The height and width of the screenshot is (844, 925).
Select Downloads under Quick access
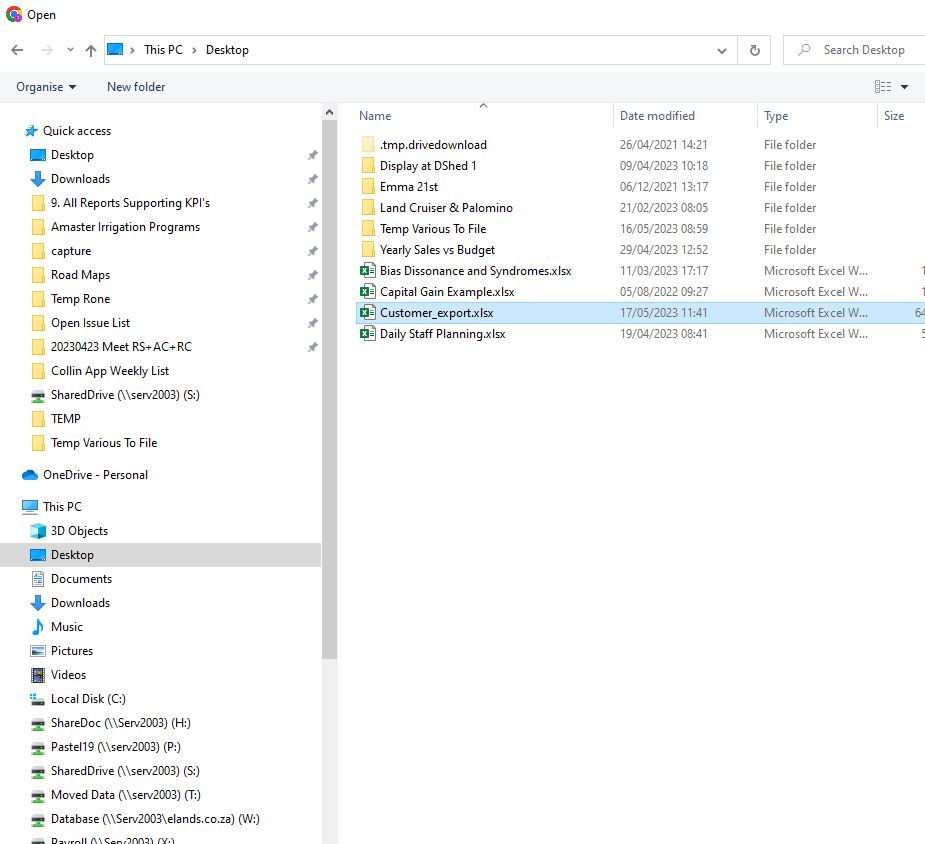pos(80,179)
